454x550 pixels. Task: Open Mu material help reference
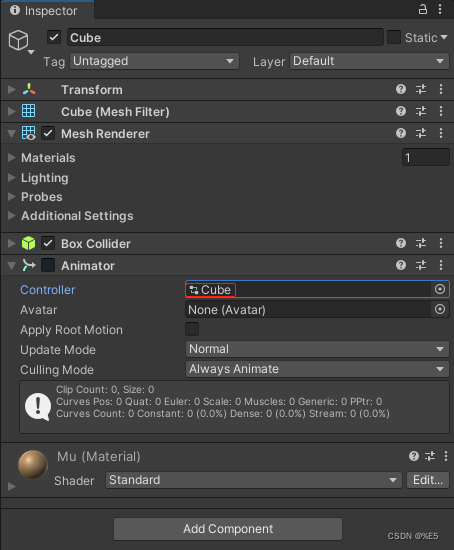414,456
